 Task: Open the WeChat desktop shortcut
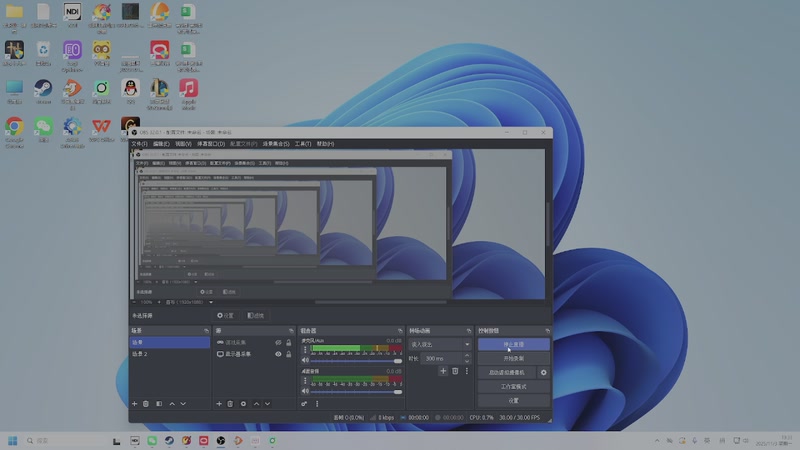click(43, 130)
